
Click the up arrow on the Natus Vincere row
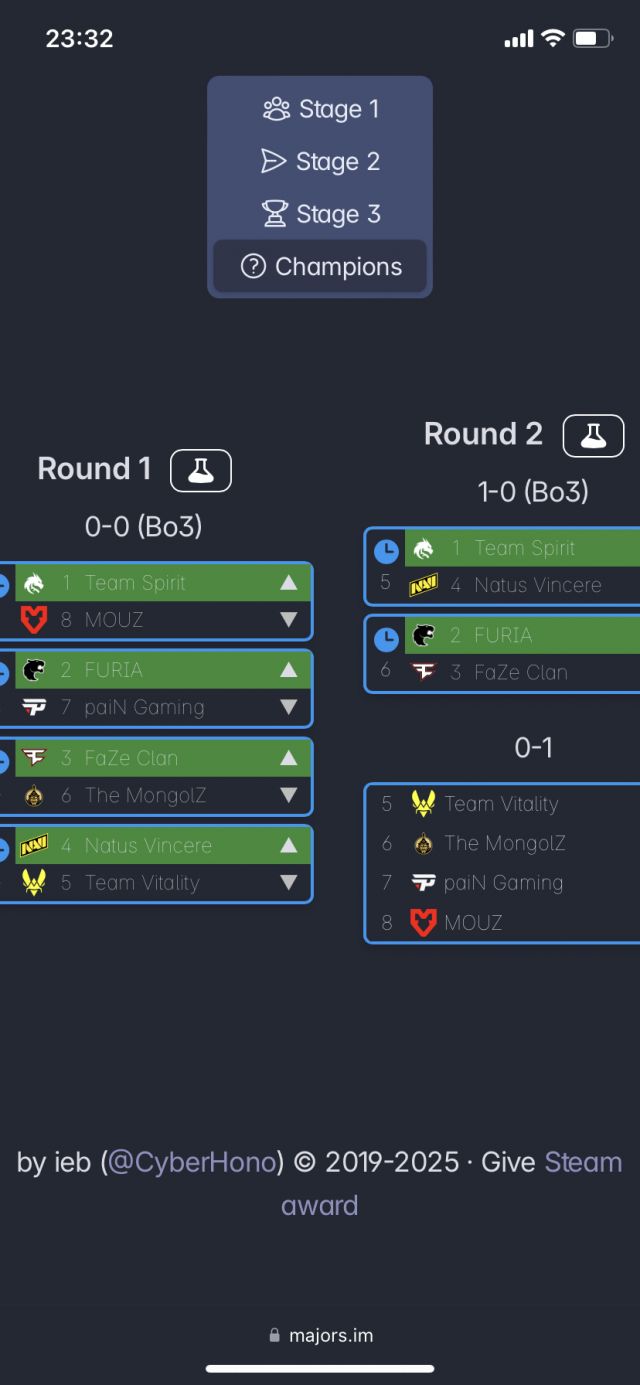(x=289, y=846)
